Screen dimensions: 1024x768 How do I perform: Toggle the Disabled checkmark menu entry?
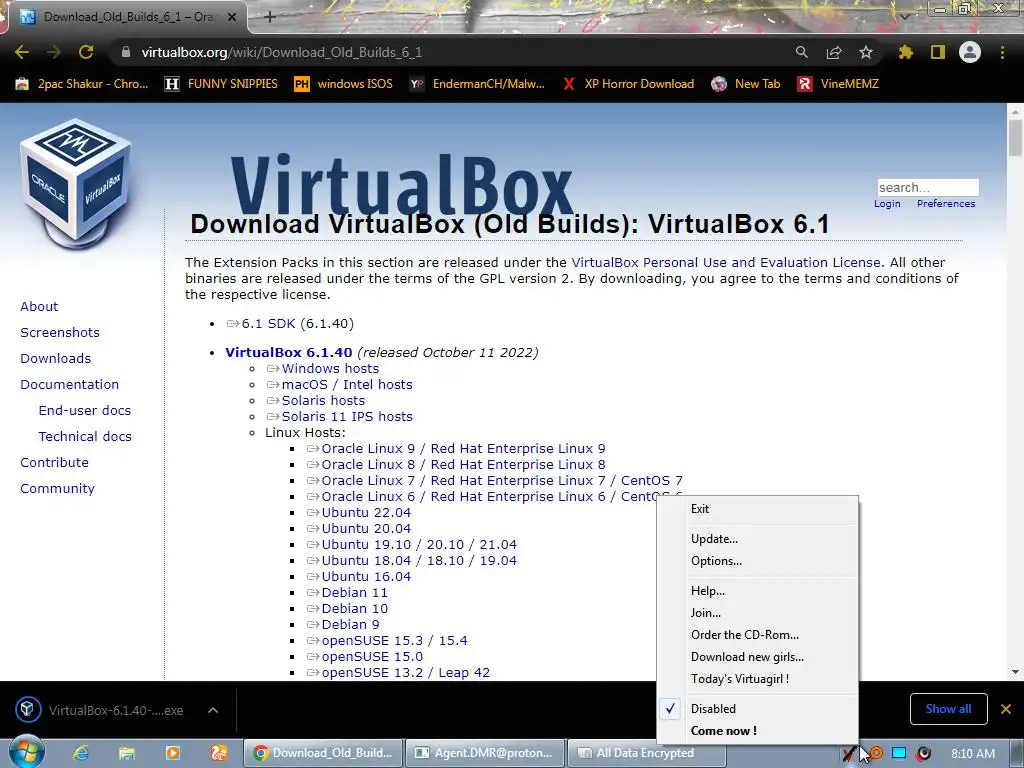(758, 709)
